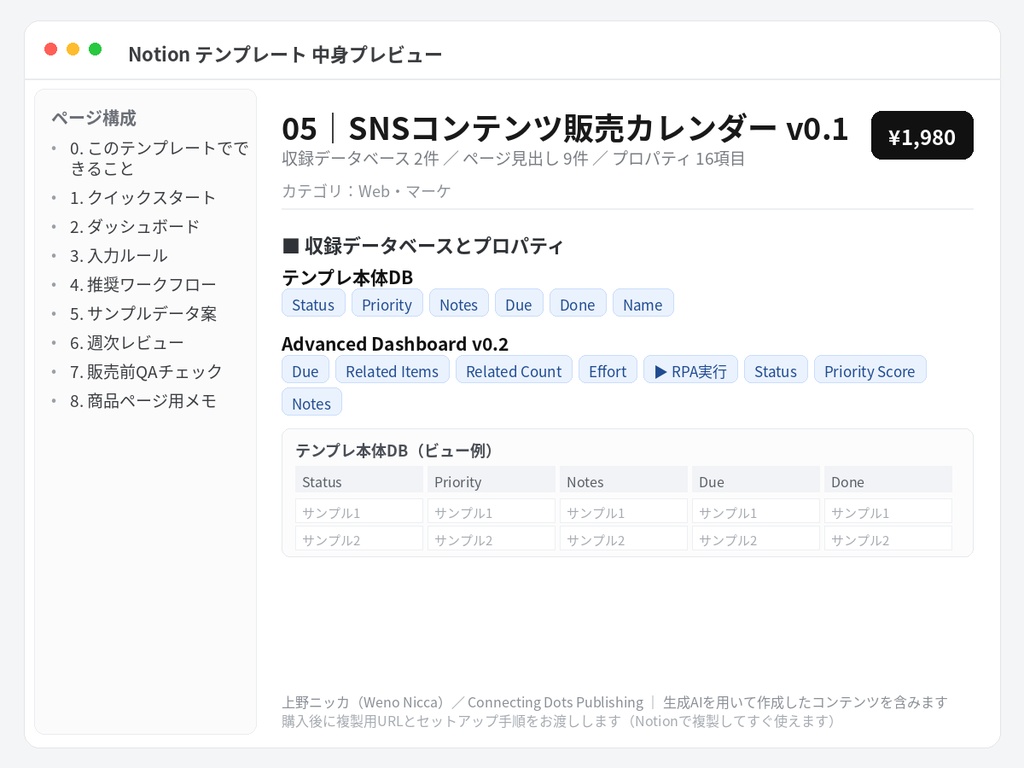Click the テンプレ本体DB（ビュー例） caption

[x=394, y=450]
